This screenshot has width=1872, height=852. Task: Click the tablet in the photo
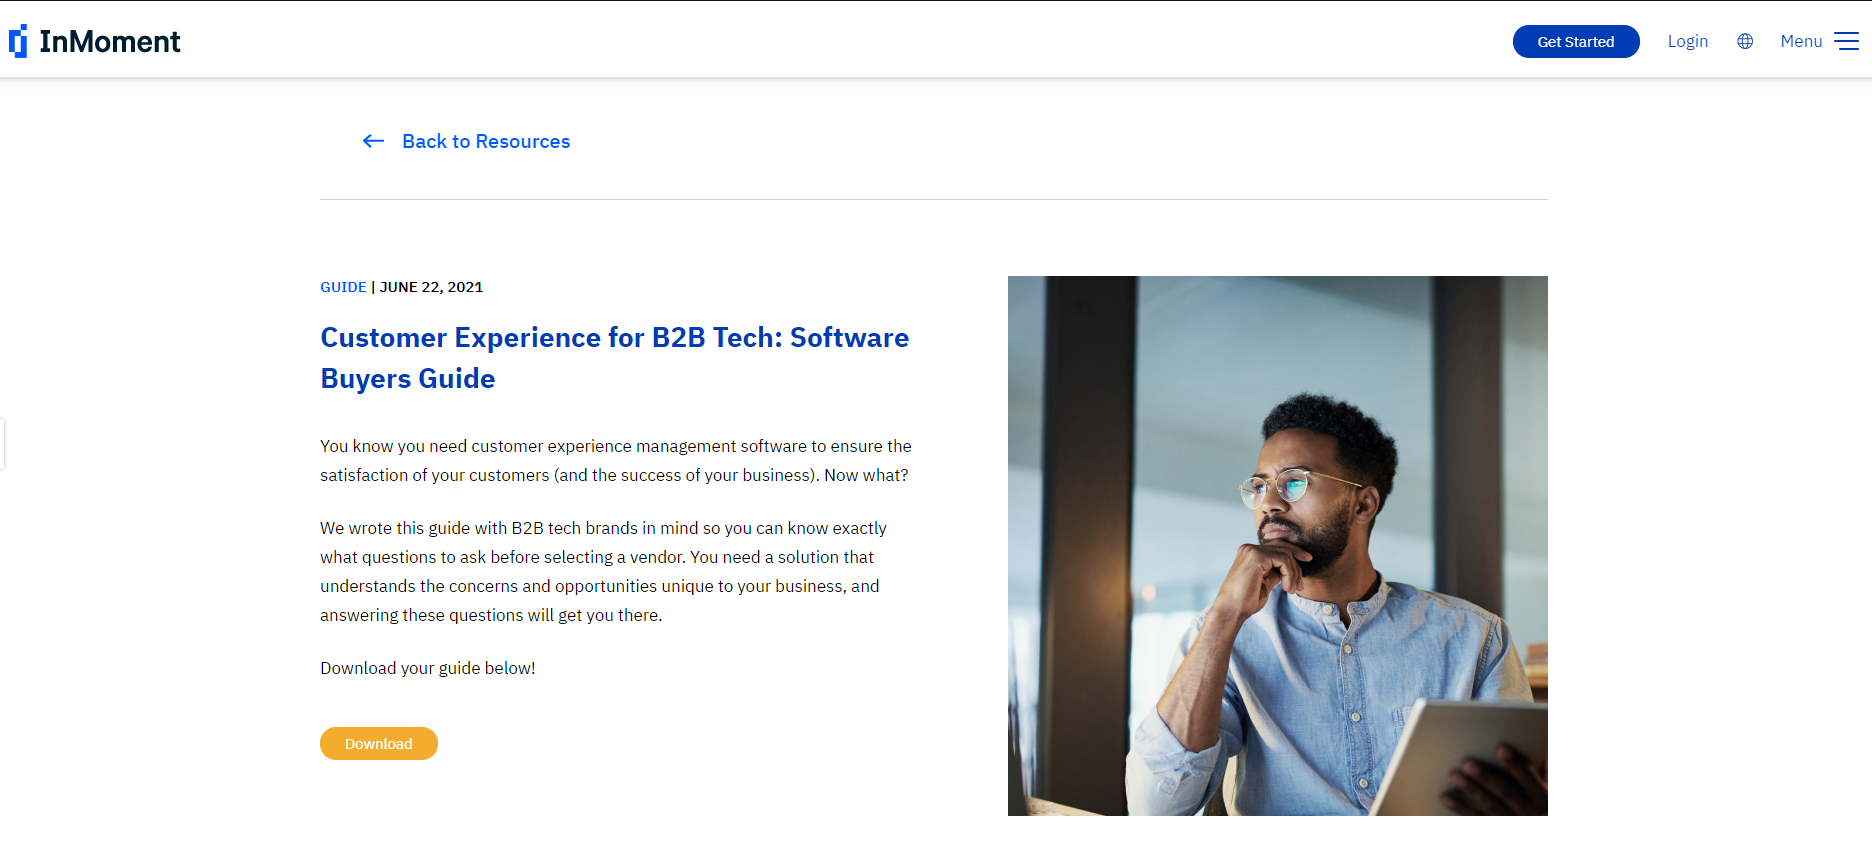pyautogui.click(x=1458, y=757)
